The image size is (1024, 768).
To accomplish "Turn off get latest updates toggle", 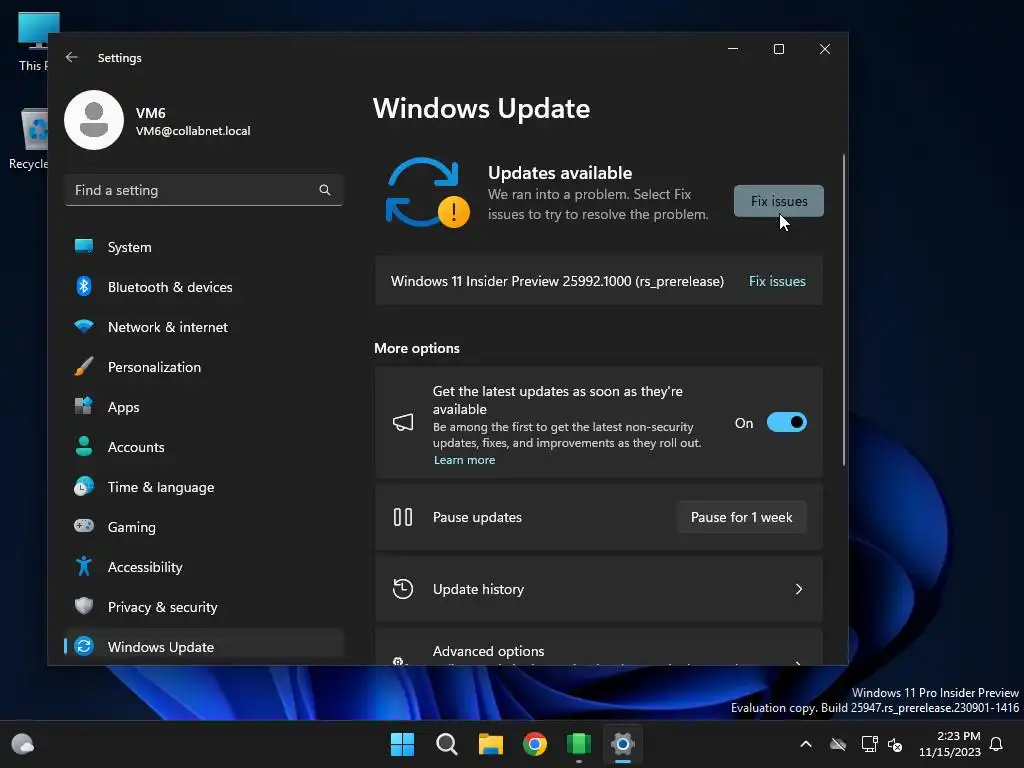I will pyautogui.click(x=786, y=423).
